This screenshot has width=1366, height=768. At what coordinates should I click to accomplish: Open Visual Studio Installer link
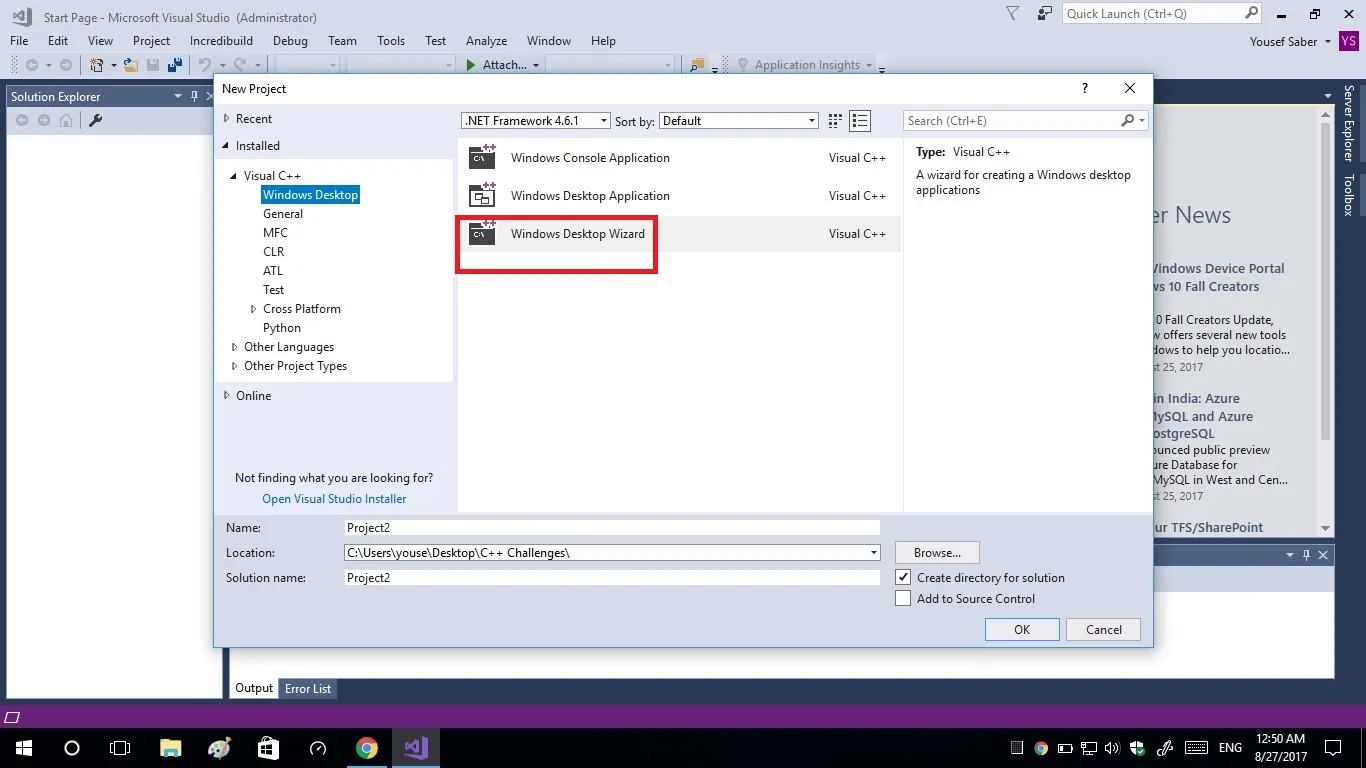coord(334,499)
